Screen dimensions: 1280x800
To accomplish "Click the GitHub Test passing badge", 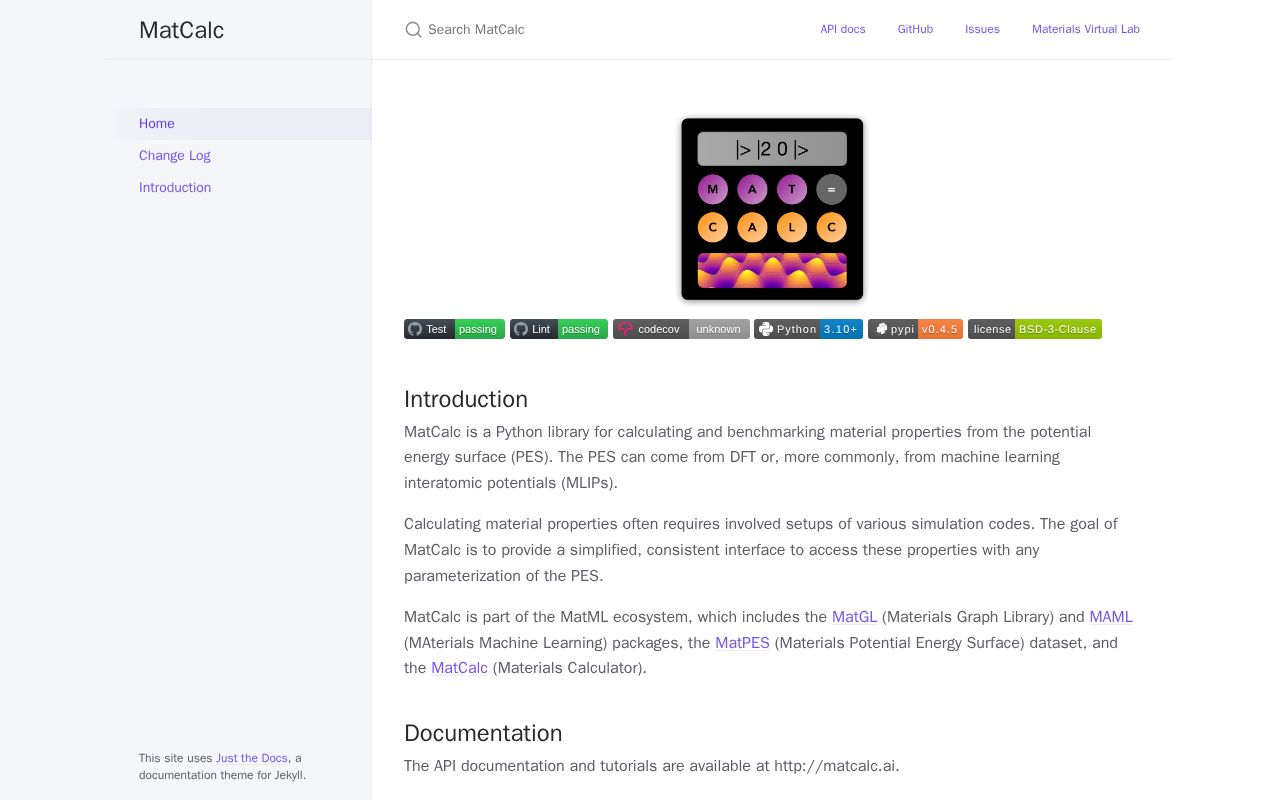I will point(454,329).
